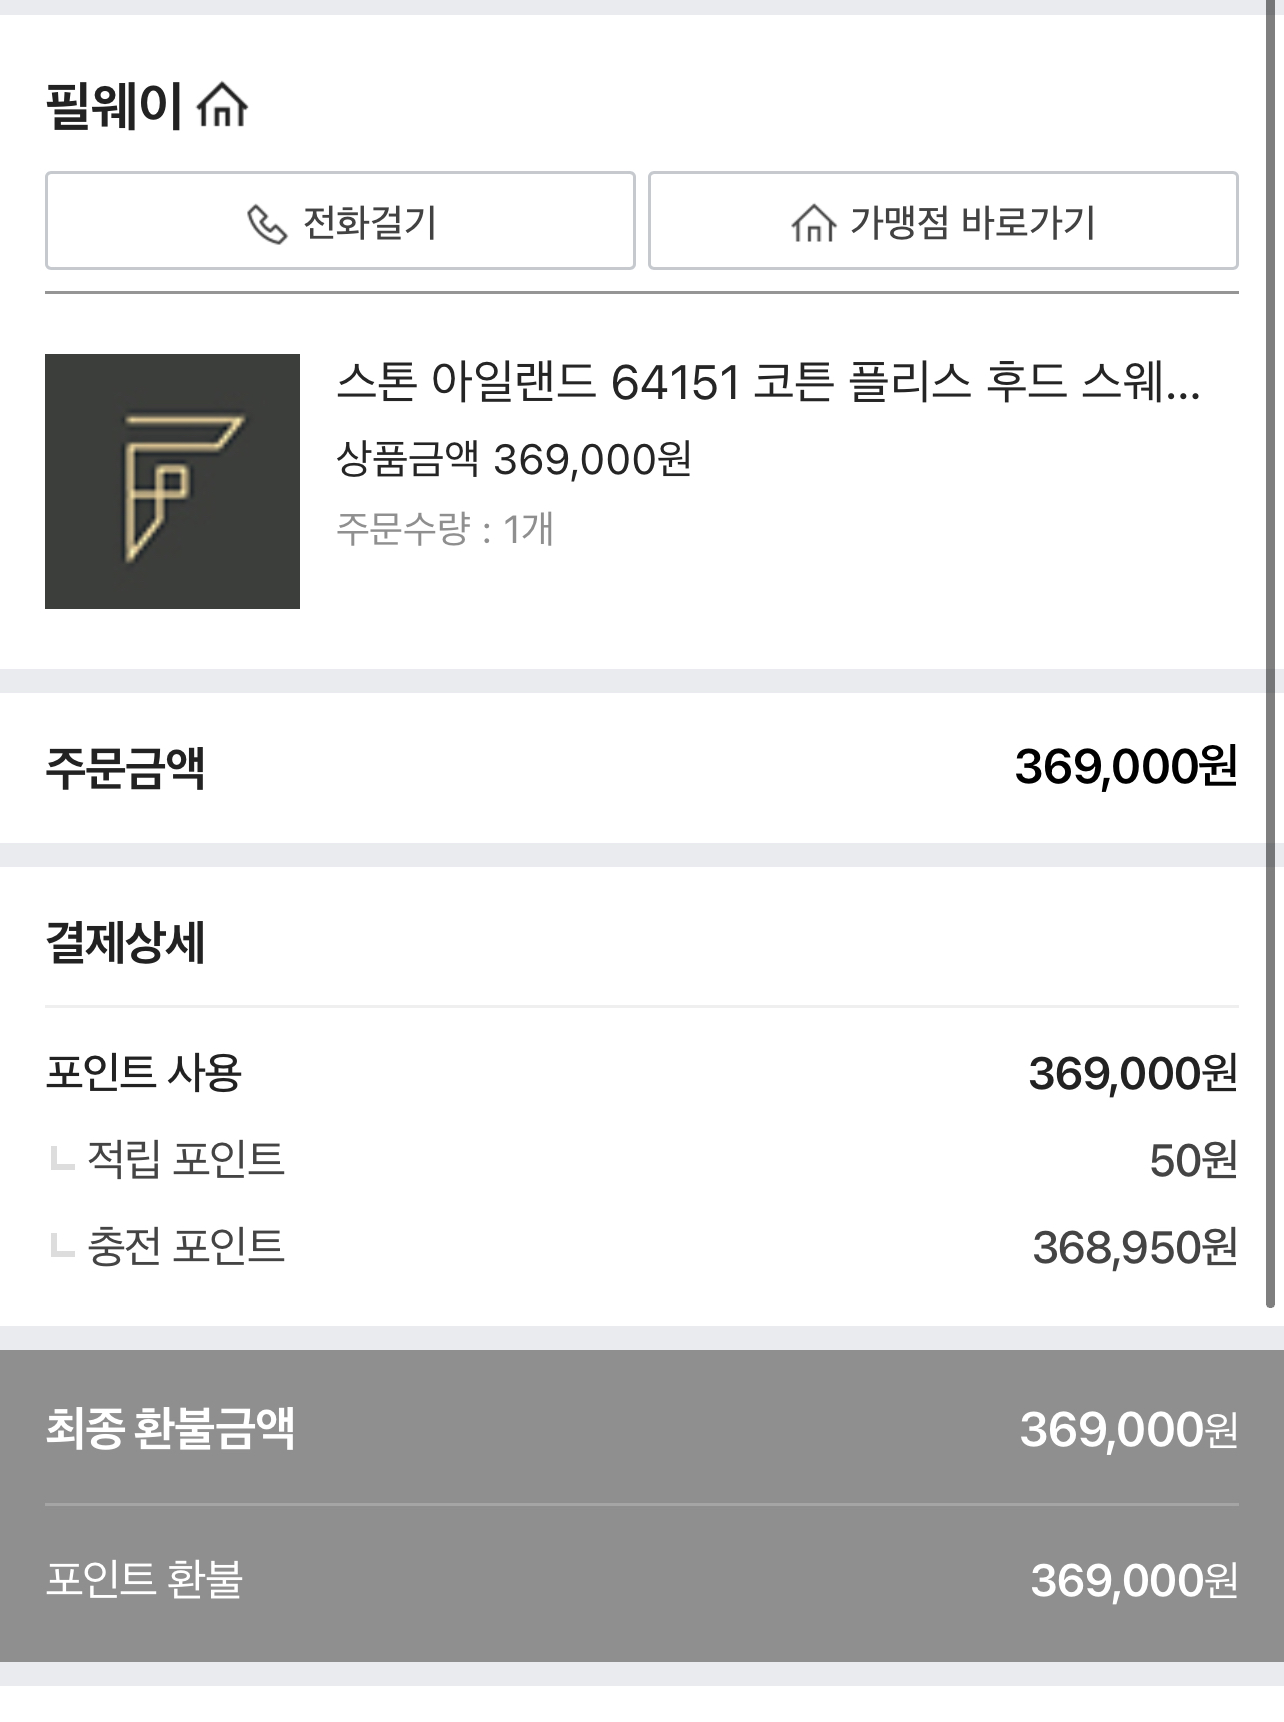Select the 상품금액 369,000원 text
The width and height of the screenshot is (1284, 1722).
514,460
